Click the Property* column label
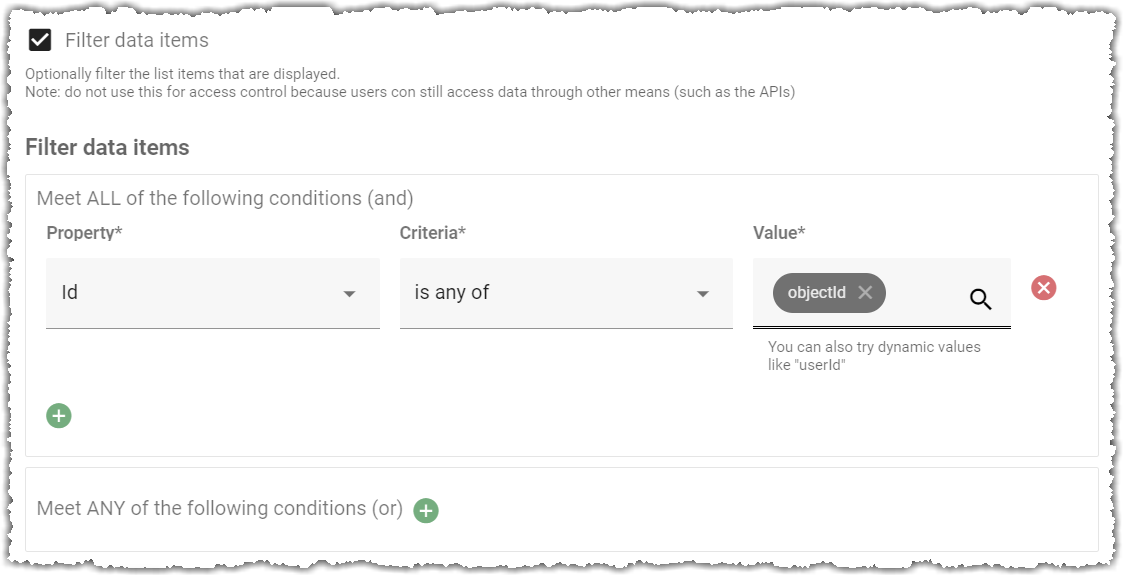The height and width of the screenshot is (576, 1124). click(x=85, y=233)
